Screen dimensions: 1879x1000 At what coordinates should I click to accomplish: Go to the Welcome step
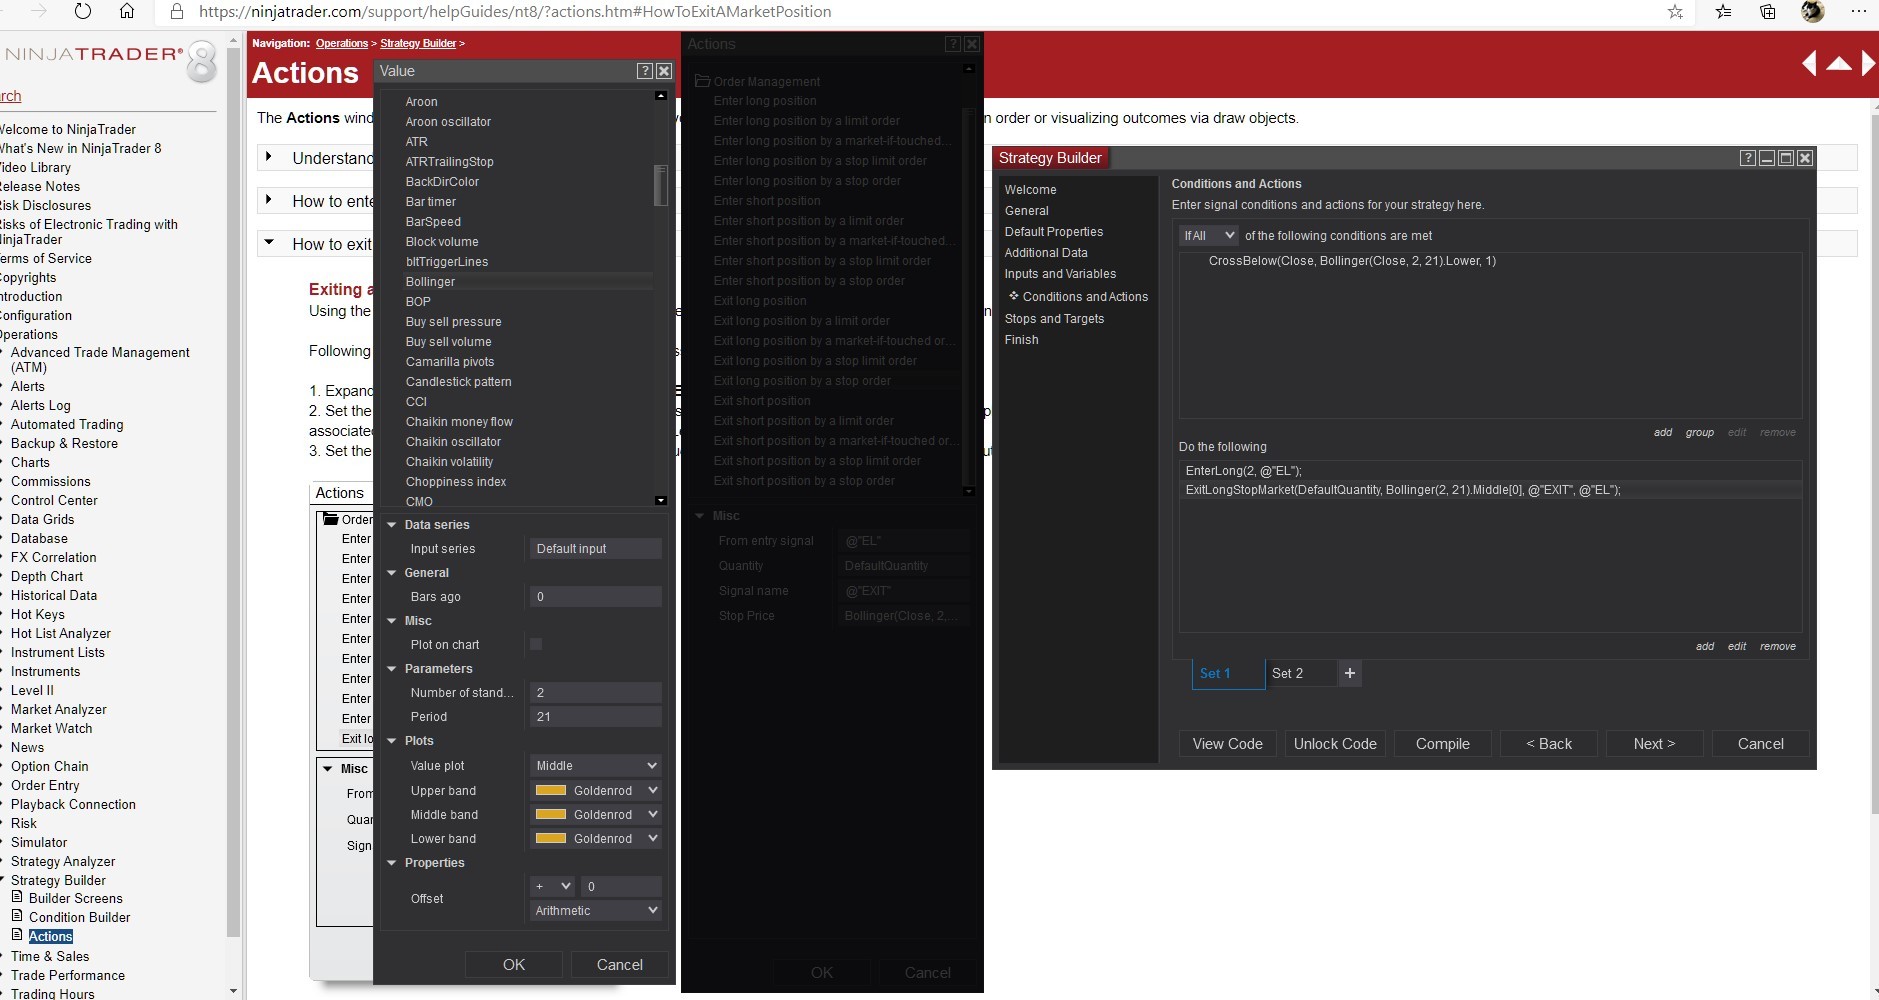(x=1030, y=189)
